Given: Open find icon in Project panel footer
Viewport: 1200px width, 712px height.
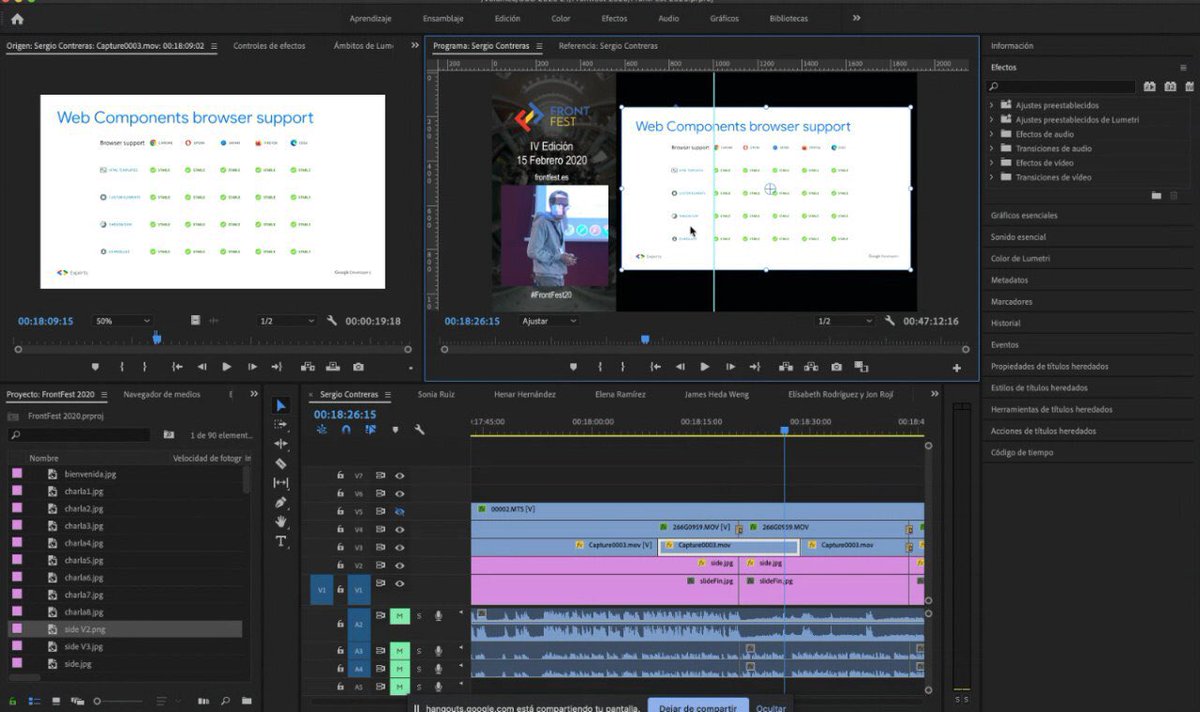Looking at the screenshot, I should point(226,702).
